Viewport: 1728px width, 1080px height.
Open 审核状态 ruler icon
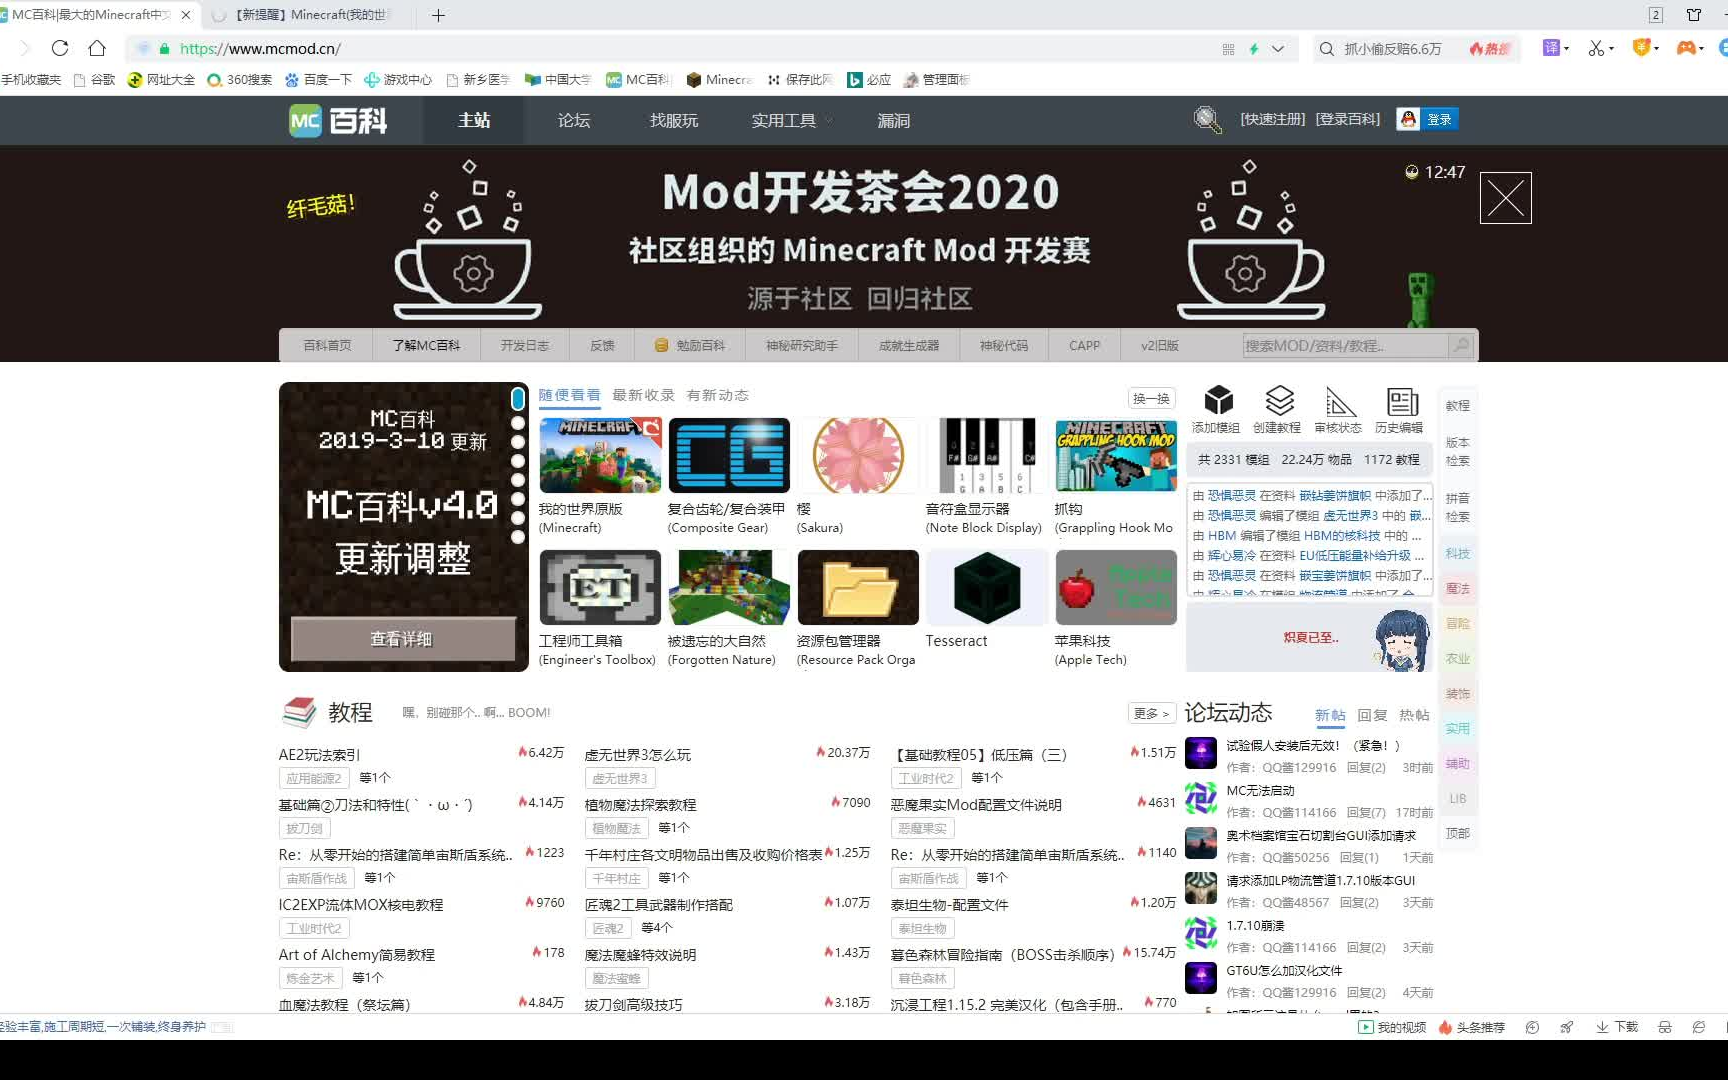point(1340,401)
